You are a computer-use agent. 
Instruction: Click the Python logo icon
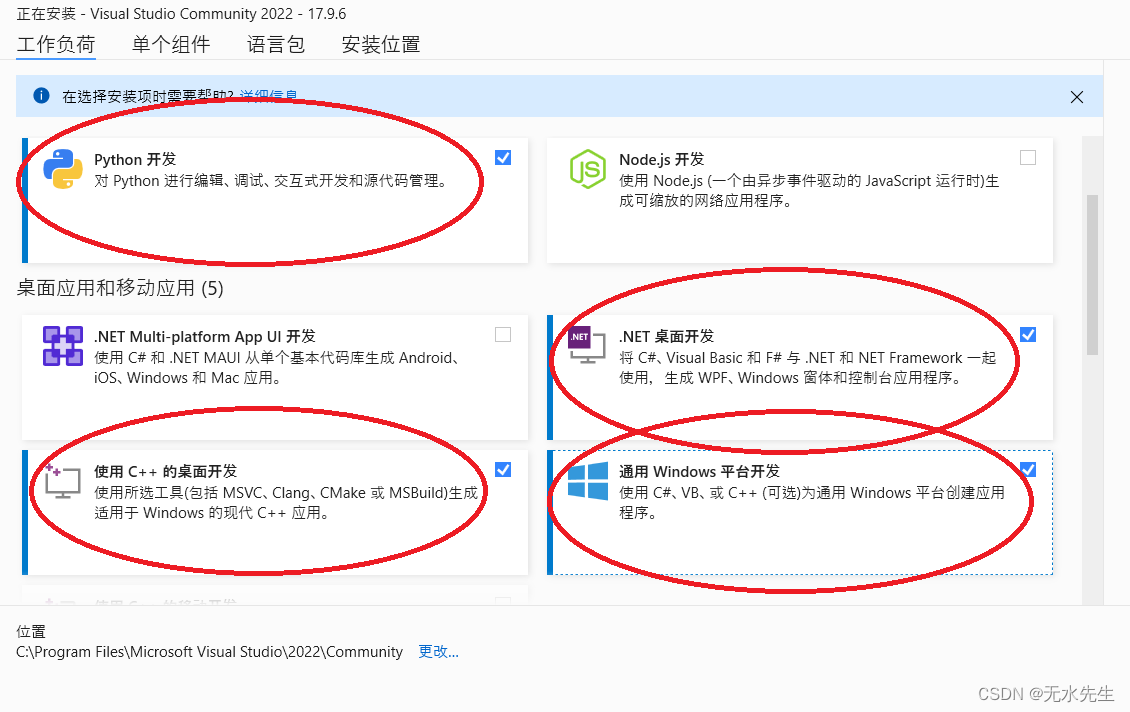pos(63,169)
